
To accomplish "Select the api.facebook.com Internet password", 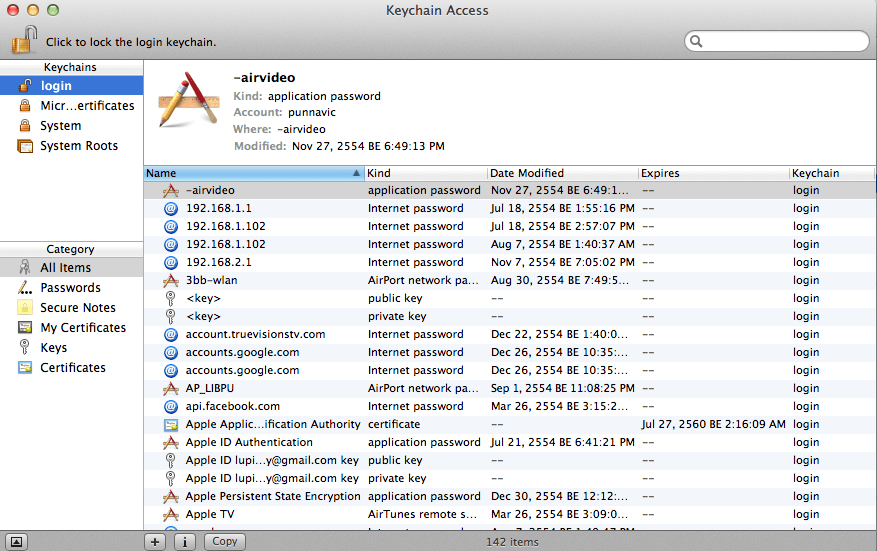I will click(x=232, y=406).
